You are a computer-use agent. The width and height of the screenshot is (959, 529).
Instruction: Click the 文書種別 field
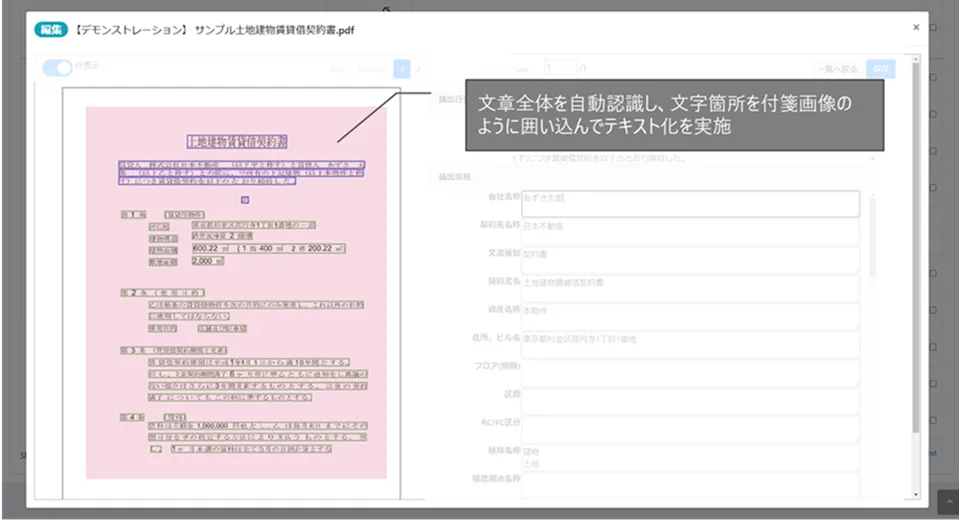[691, 260]
